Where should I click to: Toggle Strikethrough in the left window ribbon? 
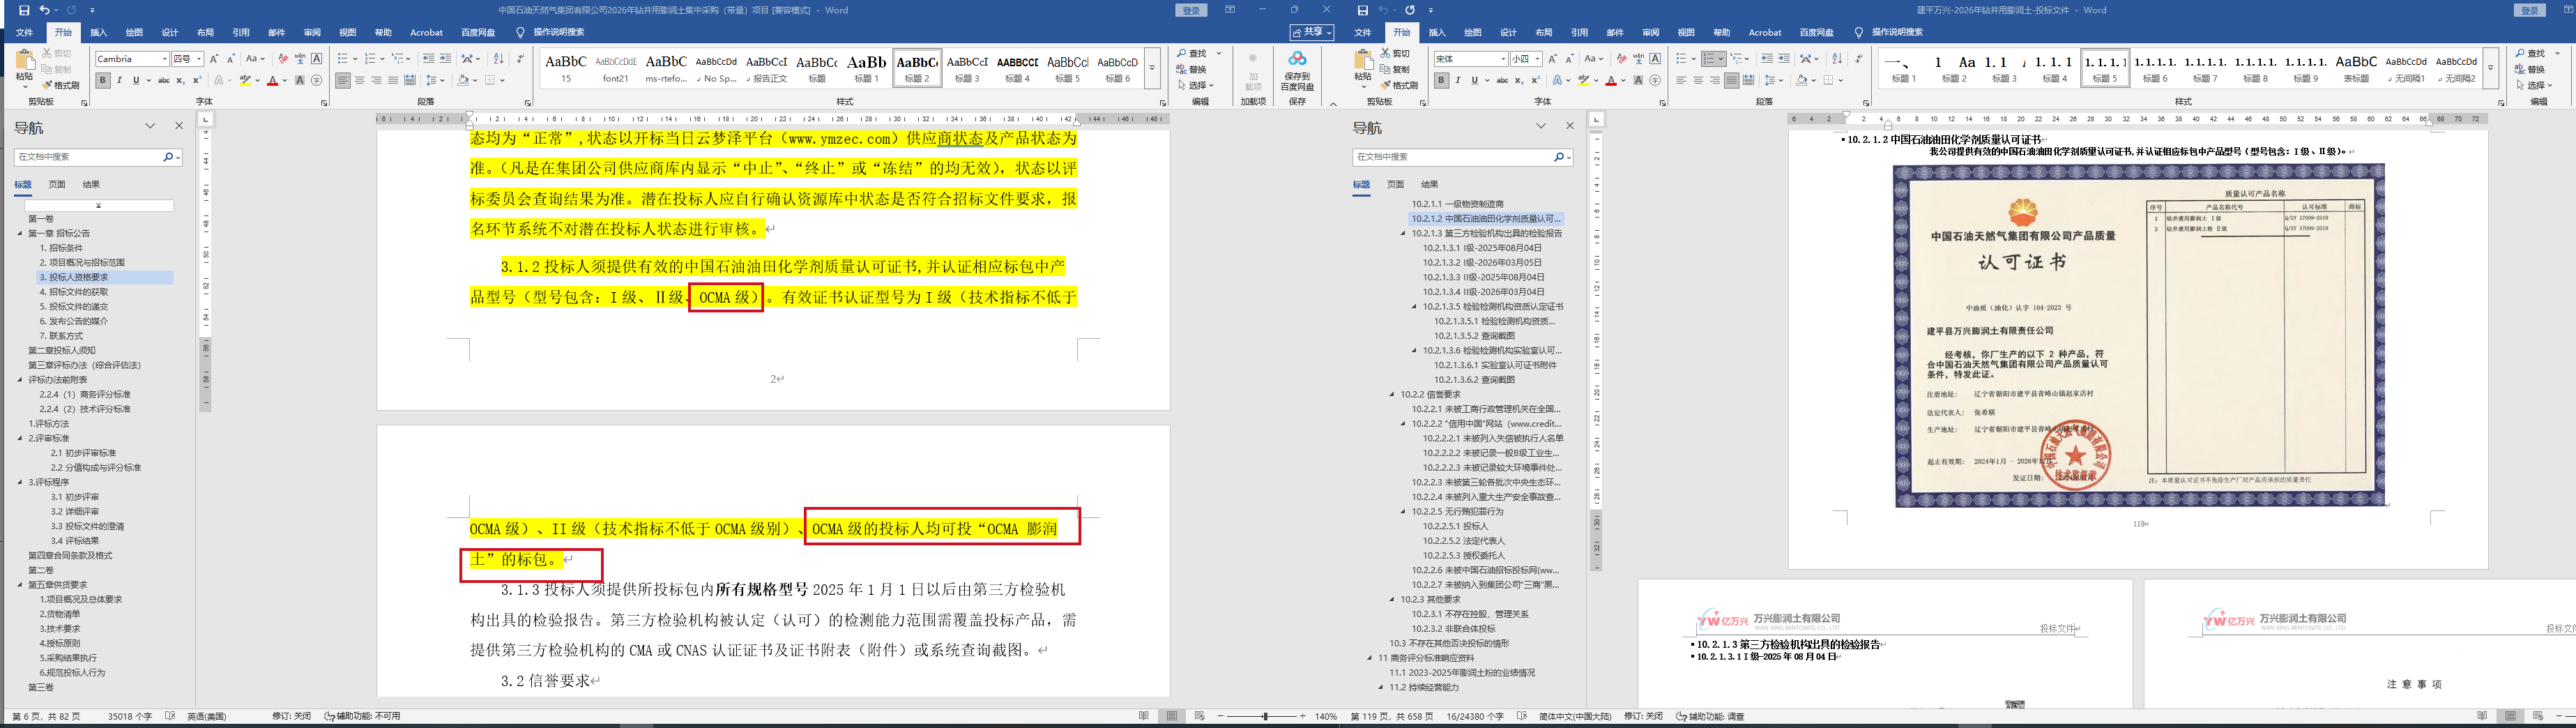pyautogui.click(x=163, y=80)
